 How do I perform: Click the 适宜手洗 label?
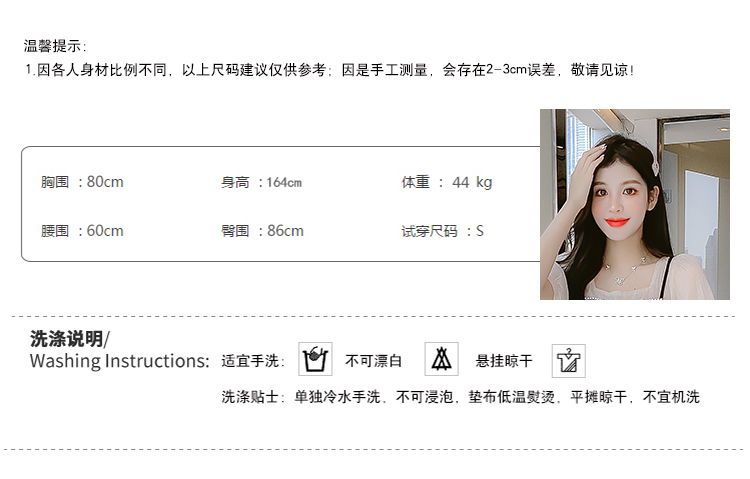[253, 361]
